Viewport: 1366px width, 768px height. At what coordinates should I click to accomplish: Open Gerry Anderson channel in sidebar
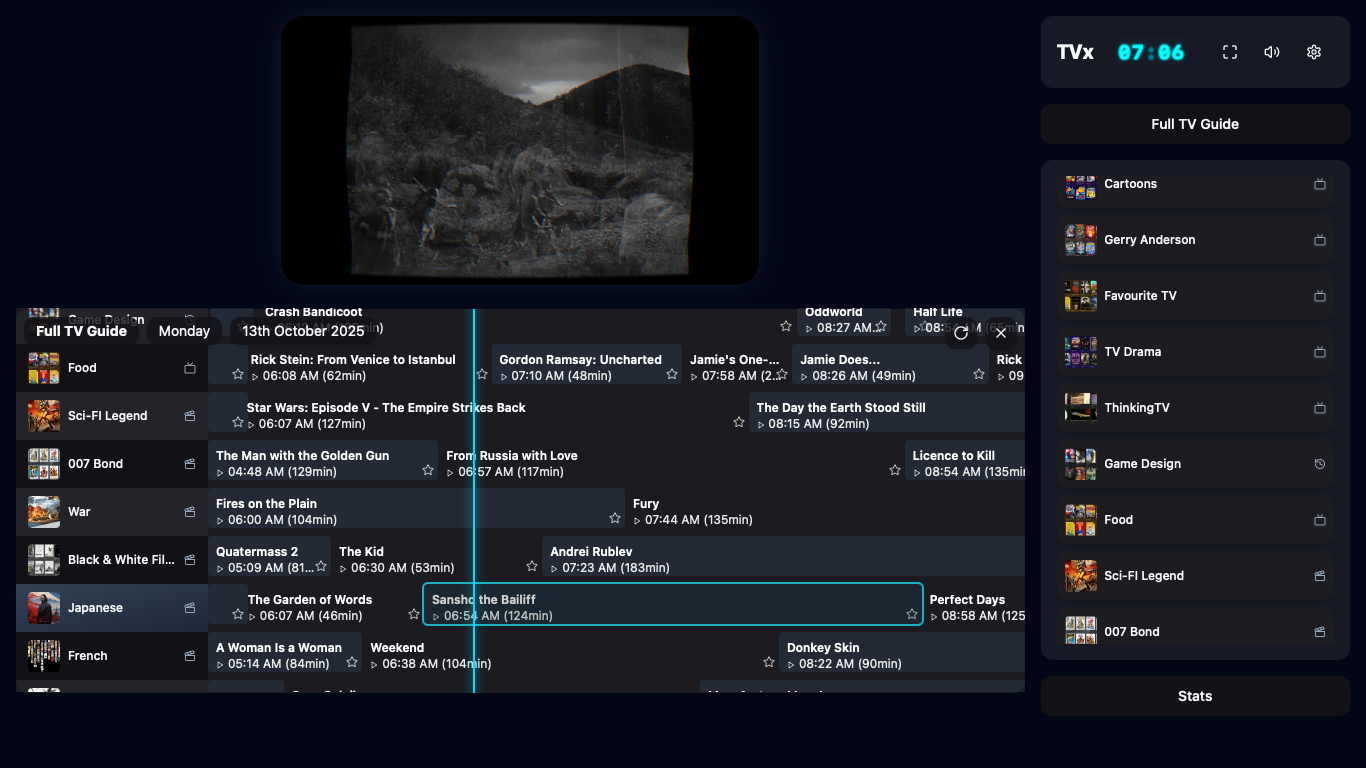[1195, 240]
